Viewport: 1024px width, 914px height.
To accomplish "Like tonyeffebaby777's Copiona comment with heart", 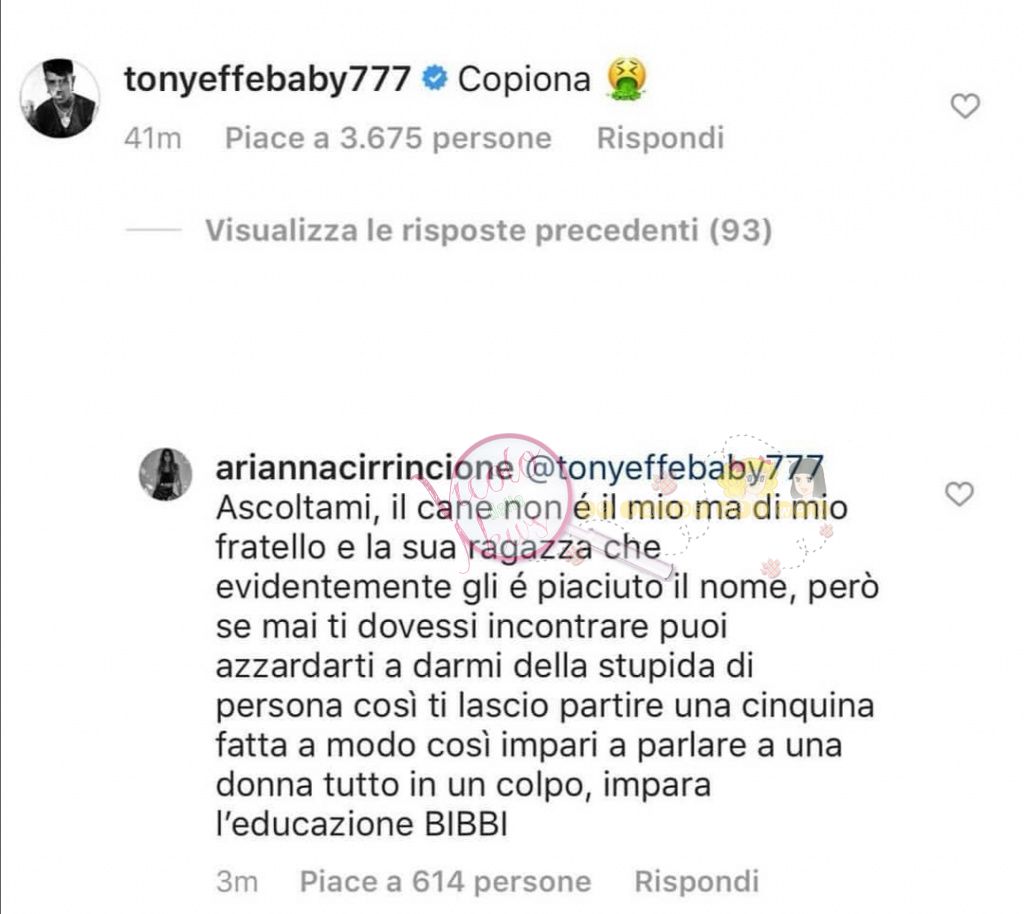I will 965,106.
